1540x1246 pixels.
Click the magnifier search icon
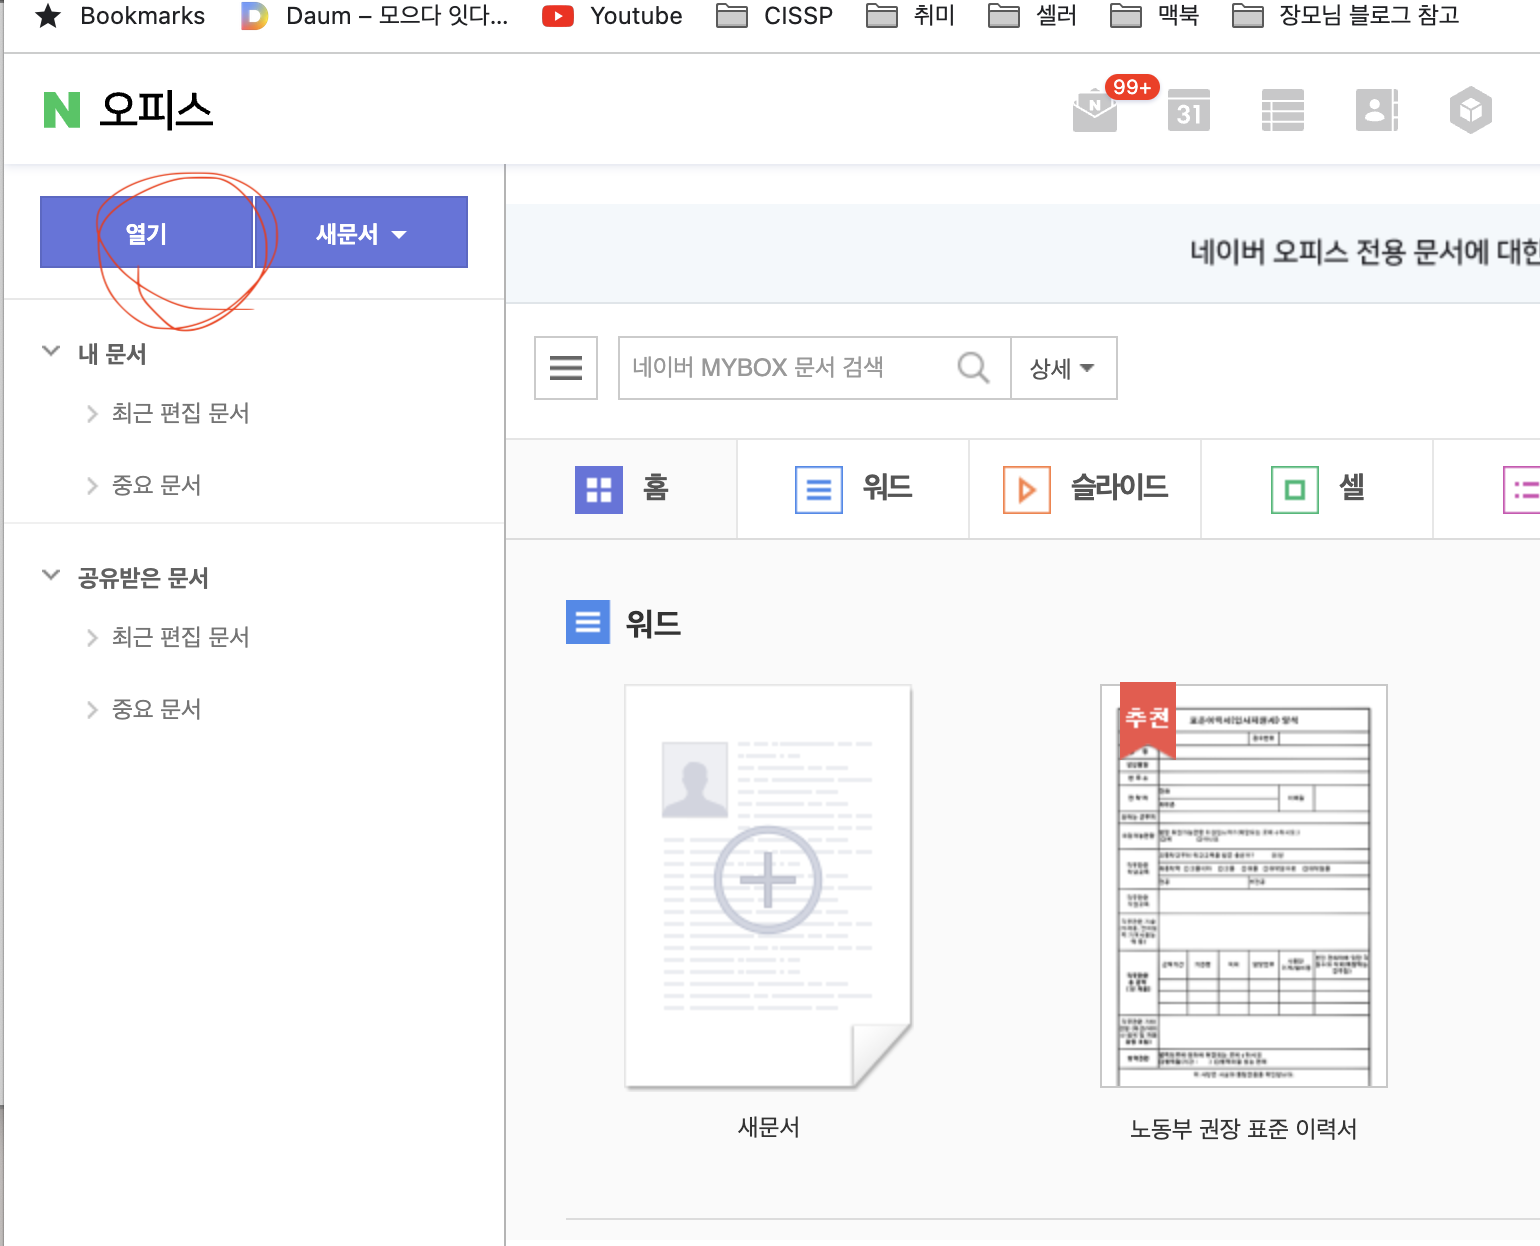point(973,368)
